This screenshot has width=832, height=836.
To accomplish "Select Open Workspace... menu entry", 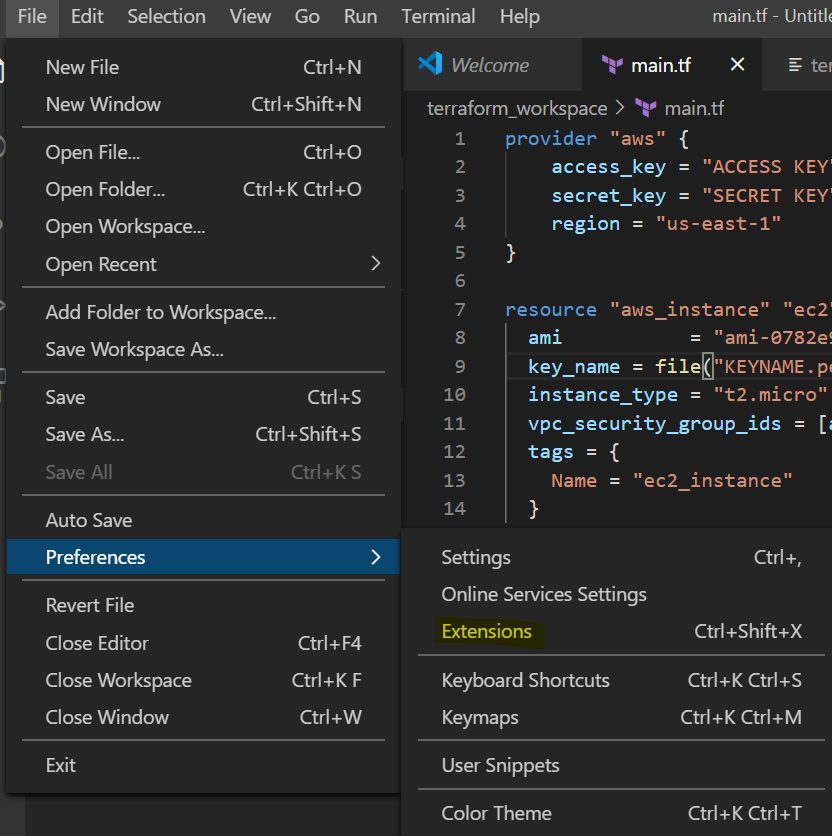I will pos(203,227).
